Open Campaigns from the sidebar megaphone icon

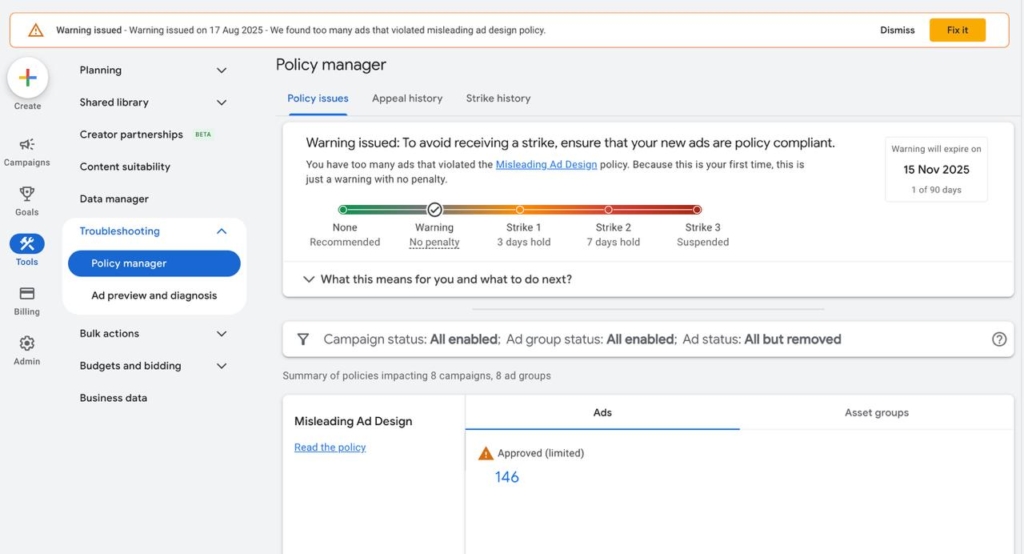pyautogui.click(x=27, y=145)
